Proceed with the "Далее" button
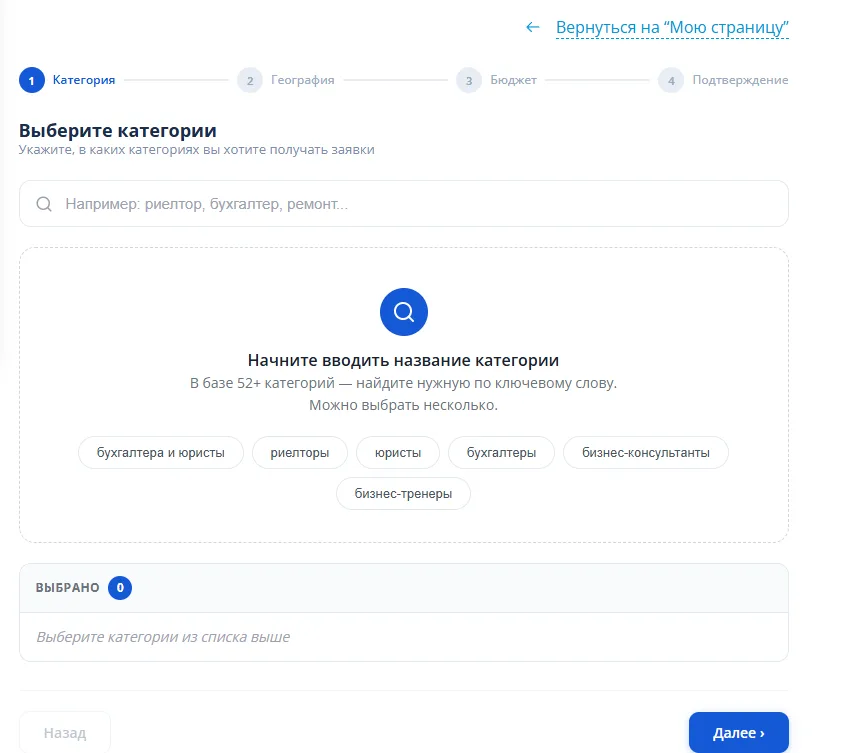The image size is (855, 753). [739, 732]
